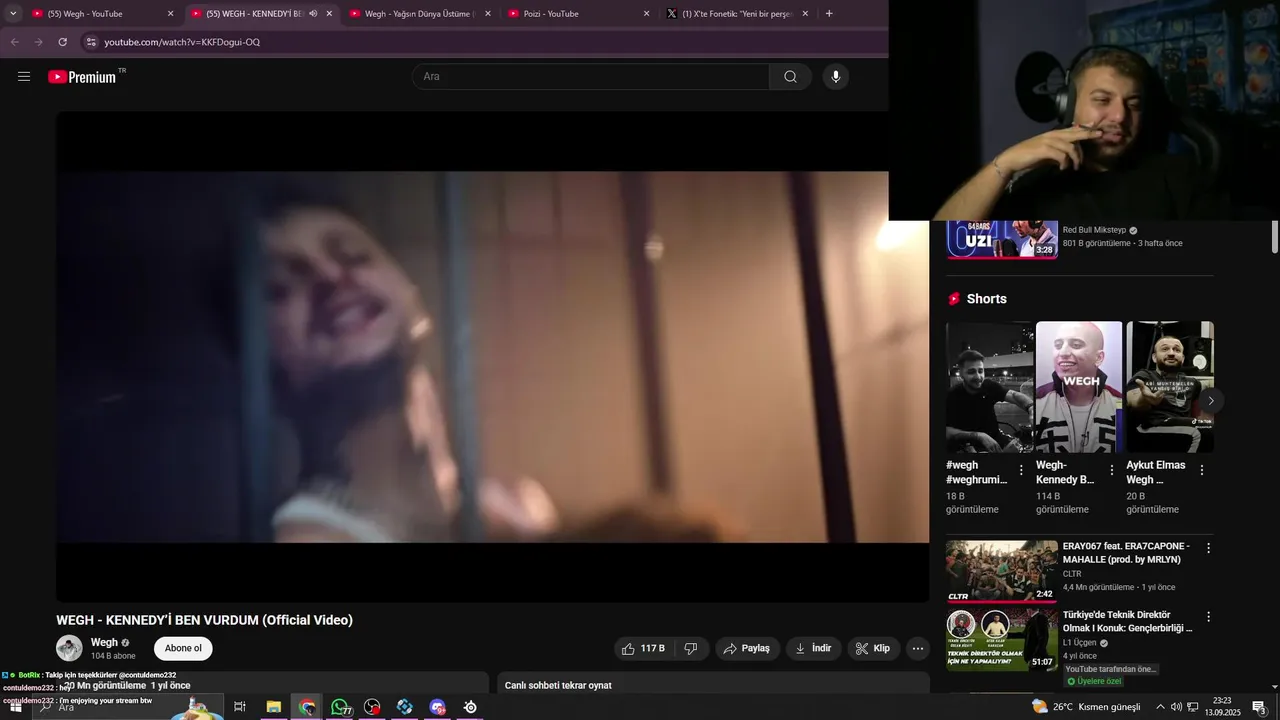Image resolution: width=1280 pixels, height=720 pixels.
Task: Open the #wegh #weghrumi short thumbnail
Action: point(990,387)
